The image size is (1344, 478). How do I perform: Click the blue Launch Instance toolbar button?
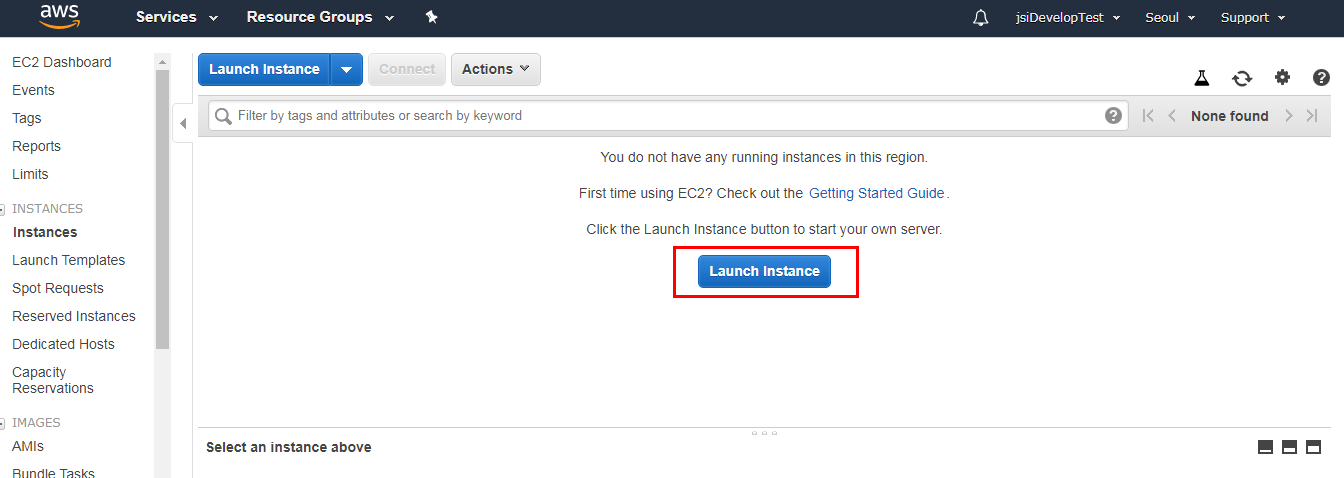click(264, 69)
